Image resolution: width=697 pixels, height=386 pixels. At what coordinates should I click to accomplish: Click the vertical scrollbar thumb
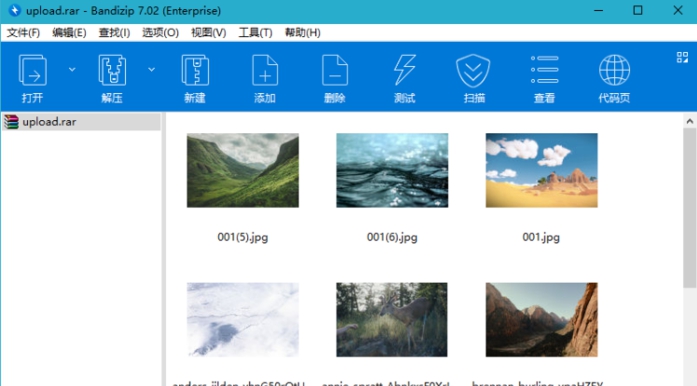[x=689, y=208]
